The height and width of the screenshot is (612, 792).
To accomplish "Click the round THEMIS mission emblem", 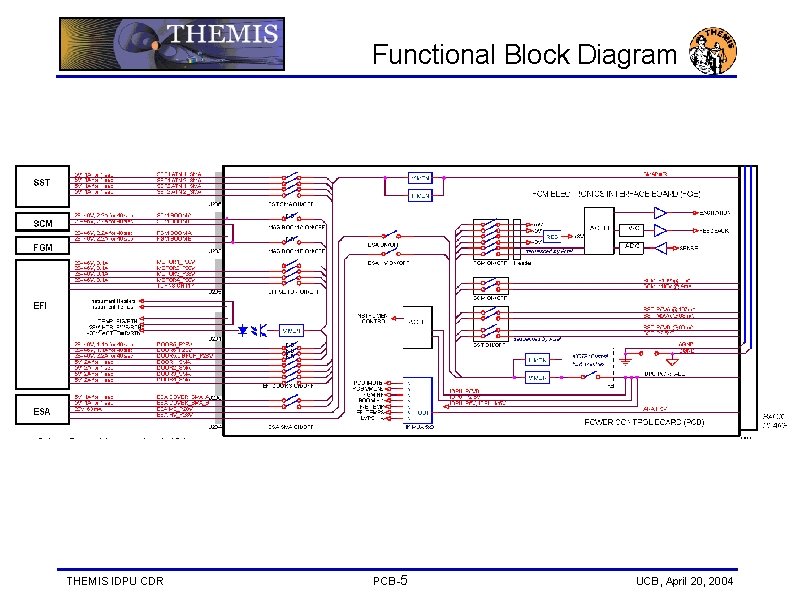I will (713, 50).
